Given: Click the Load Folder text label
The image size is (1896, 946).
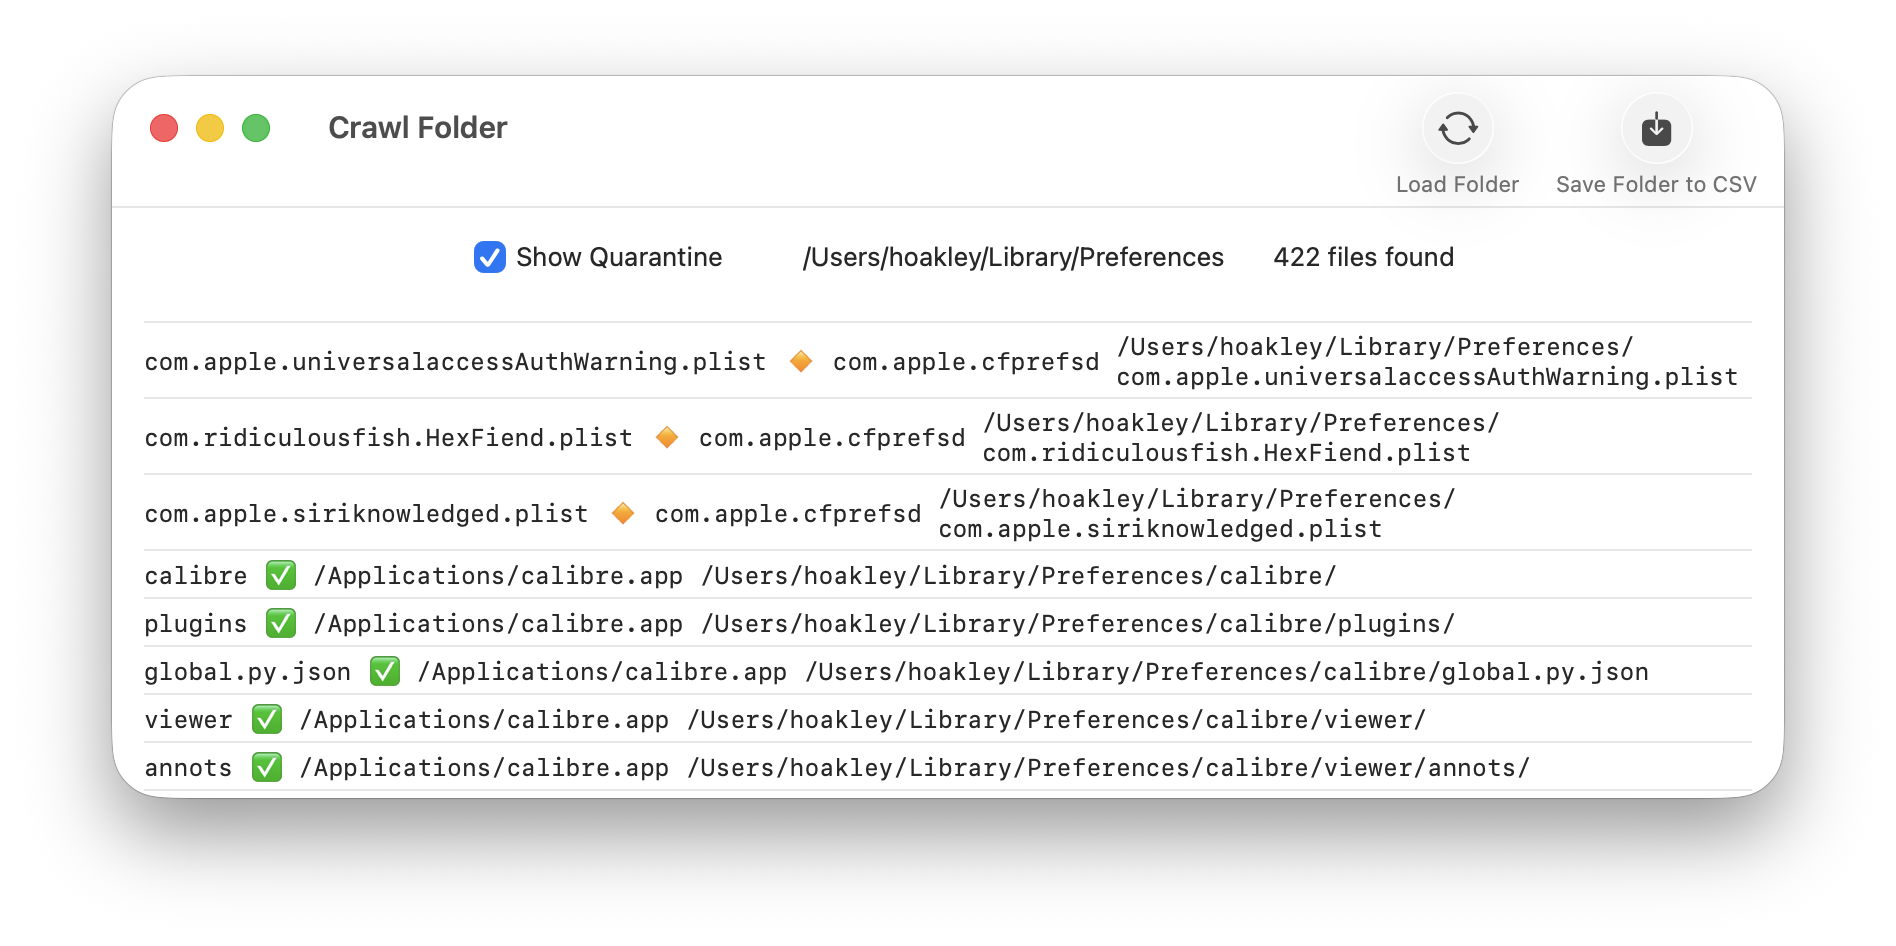Looking at the screenshot, I should [x=1457, y=185].
